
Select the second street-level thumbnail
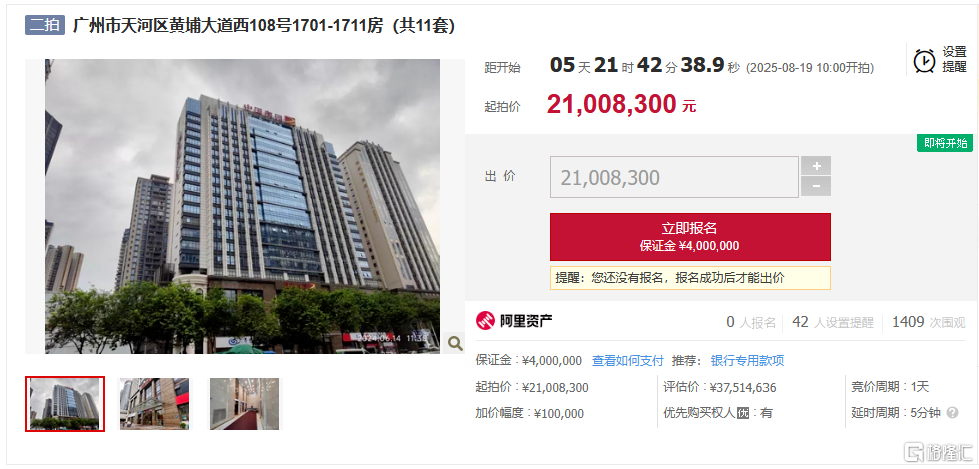pyautogui.click(x=154, y=403)
